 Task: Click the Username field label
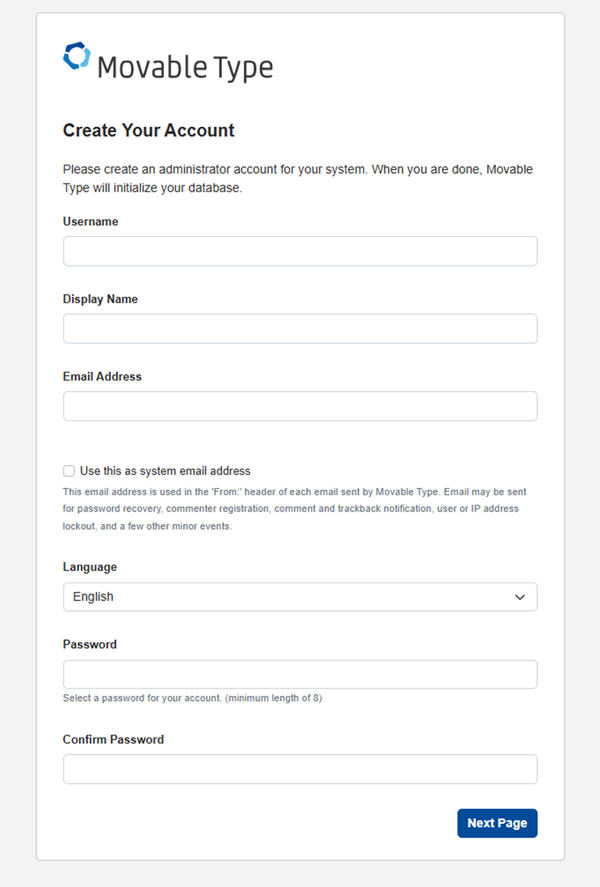(x=90, y=222)
